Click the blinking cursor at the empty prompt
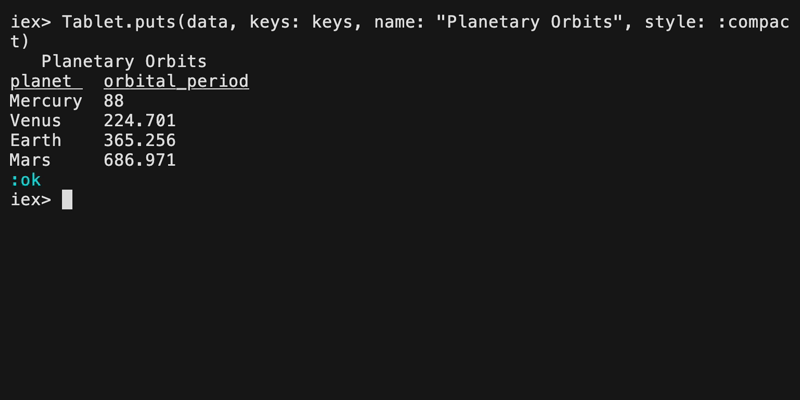This screenshot has width=800, height=400. point(67,199)
